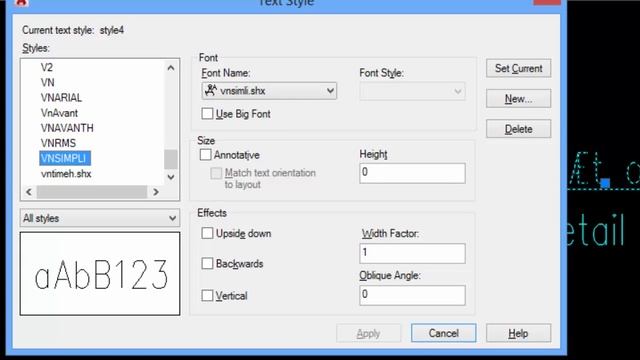This screenshot has width=640, height=360.
Task: Click the aAbB123 font preview box
Action: click(x=100, y=274)
